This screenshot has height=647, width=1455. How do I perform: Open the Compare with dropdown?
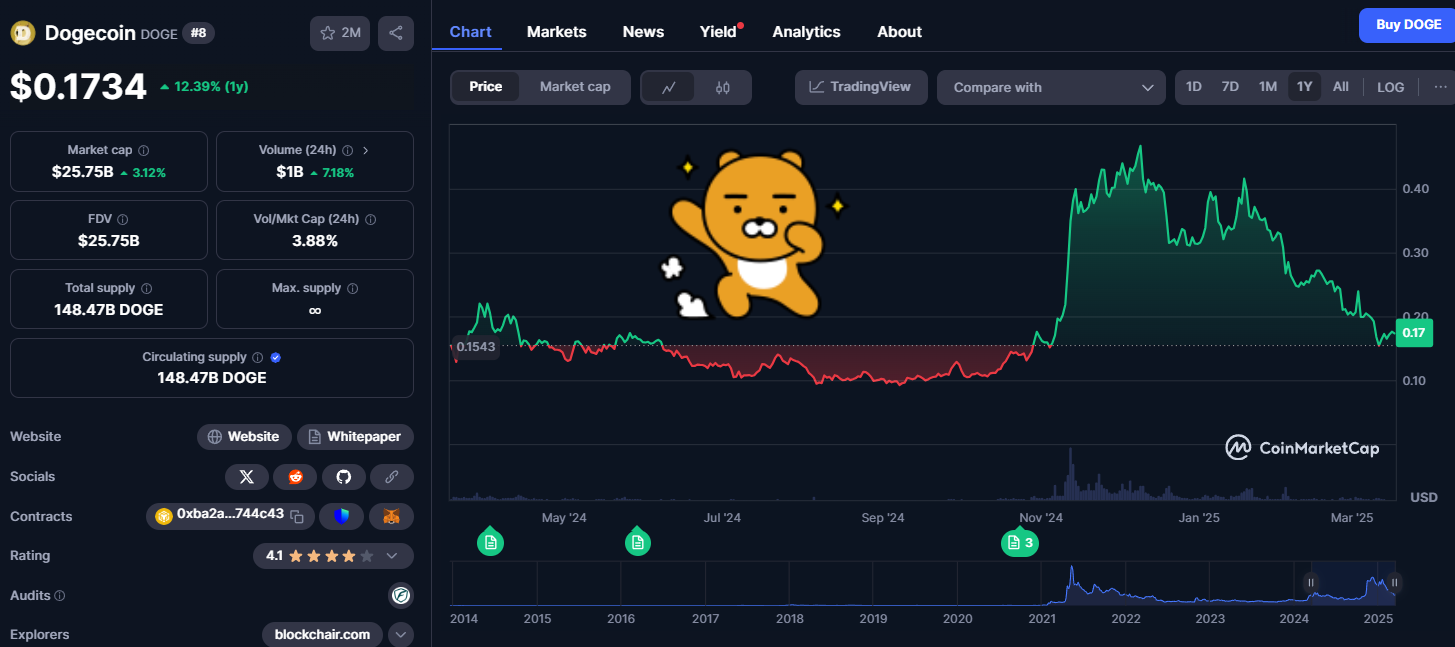(1051, 87)
